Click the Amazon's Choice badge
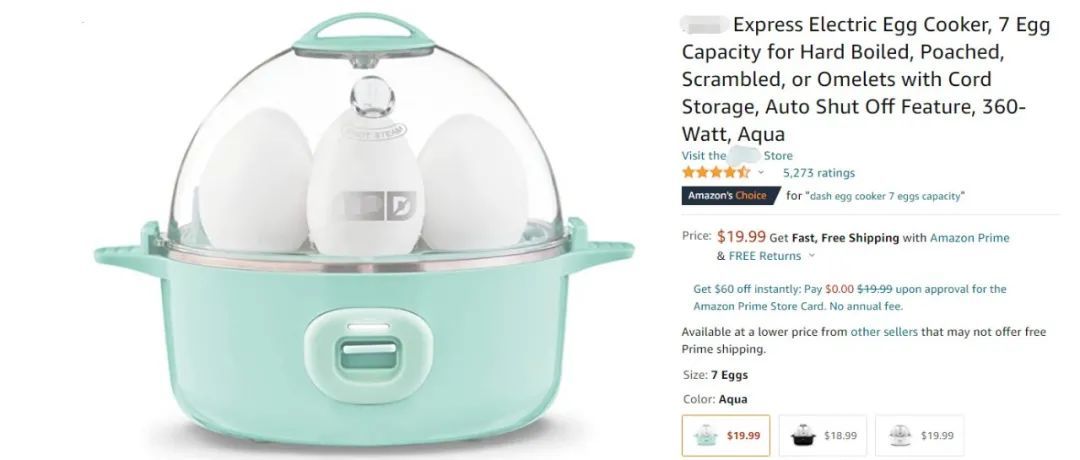1080x460 pixels. coord(729,196)
